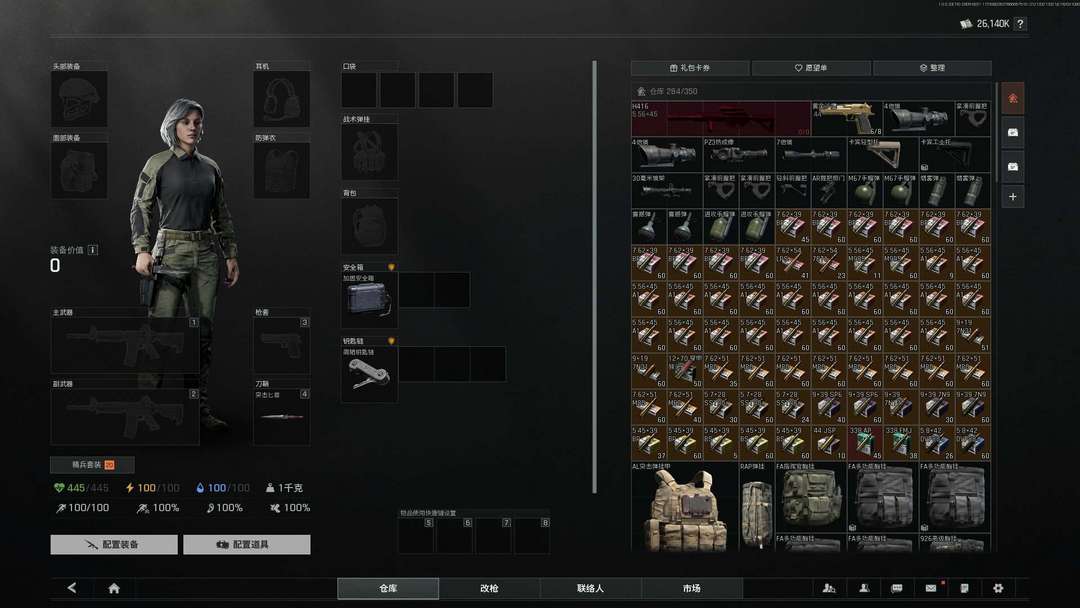Click the 礼包卡券 gift coupons button

pos(690,67)
